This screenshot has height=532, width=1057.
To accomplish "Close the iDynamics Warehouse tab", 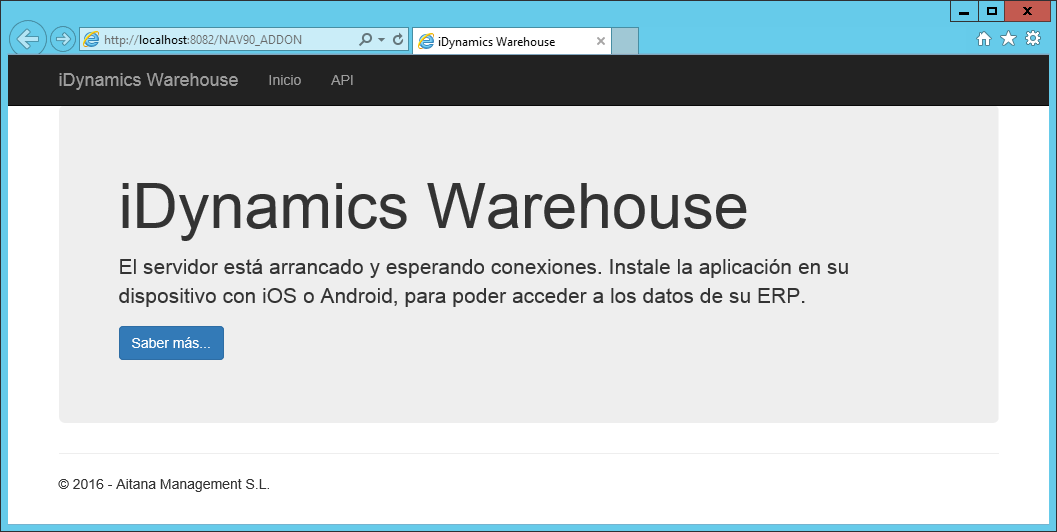I will (601, 41).
